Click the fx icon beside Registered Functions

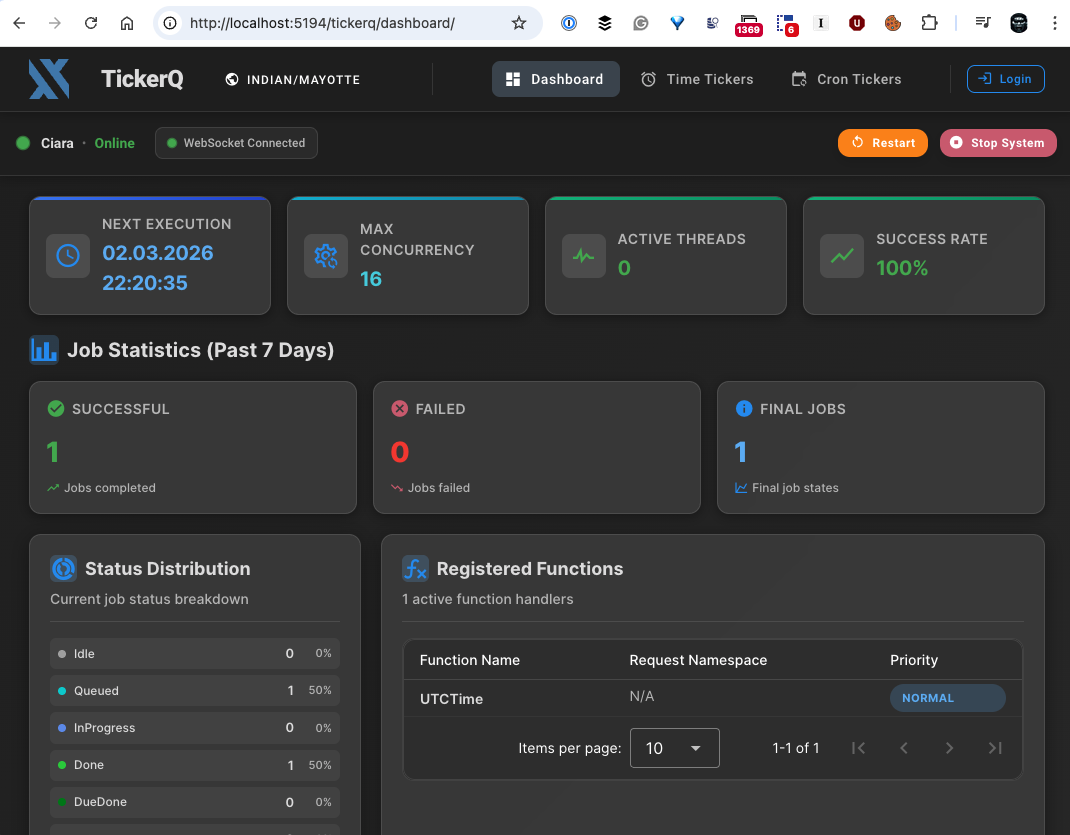tap(415, 568)
